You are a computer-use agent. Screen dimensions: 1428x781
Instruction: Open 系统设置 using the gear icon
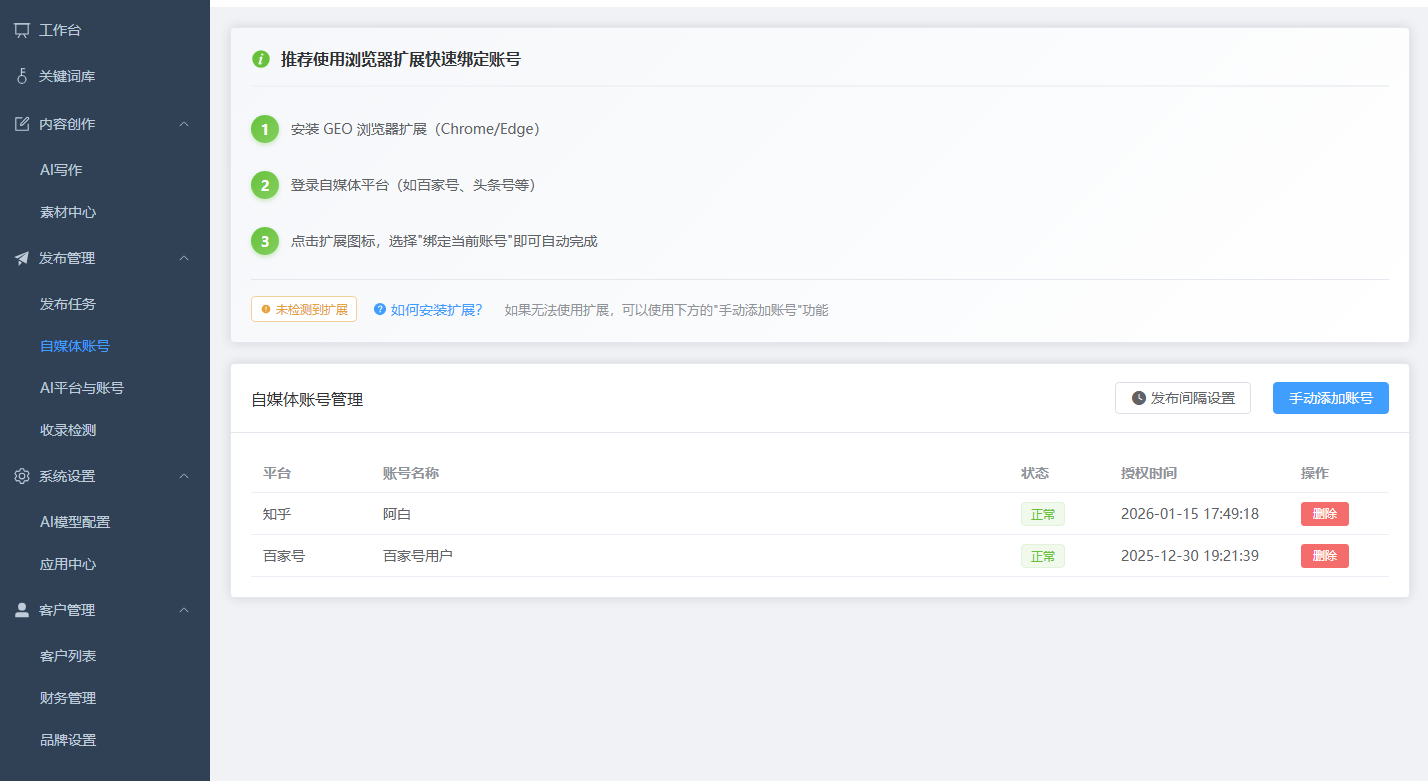tap(21, 475)
